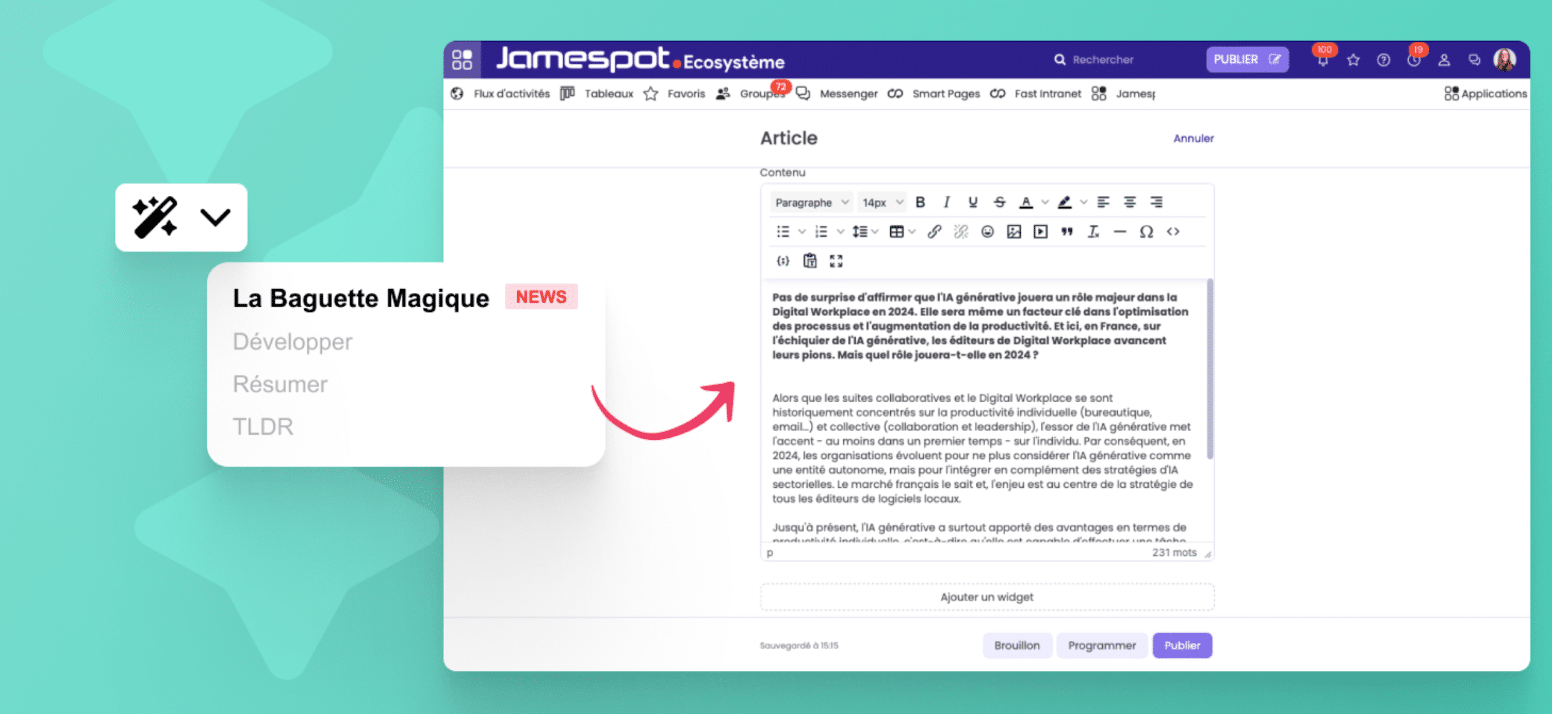
Task: Open the app launcher grid icon
Action: point(461,59)
